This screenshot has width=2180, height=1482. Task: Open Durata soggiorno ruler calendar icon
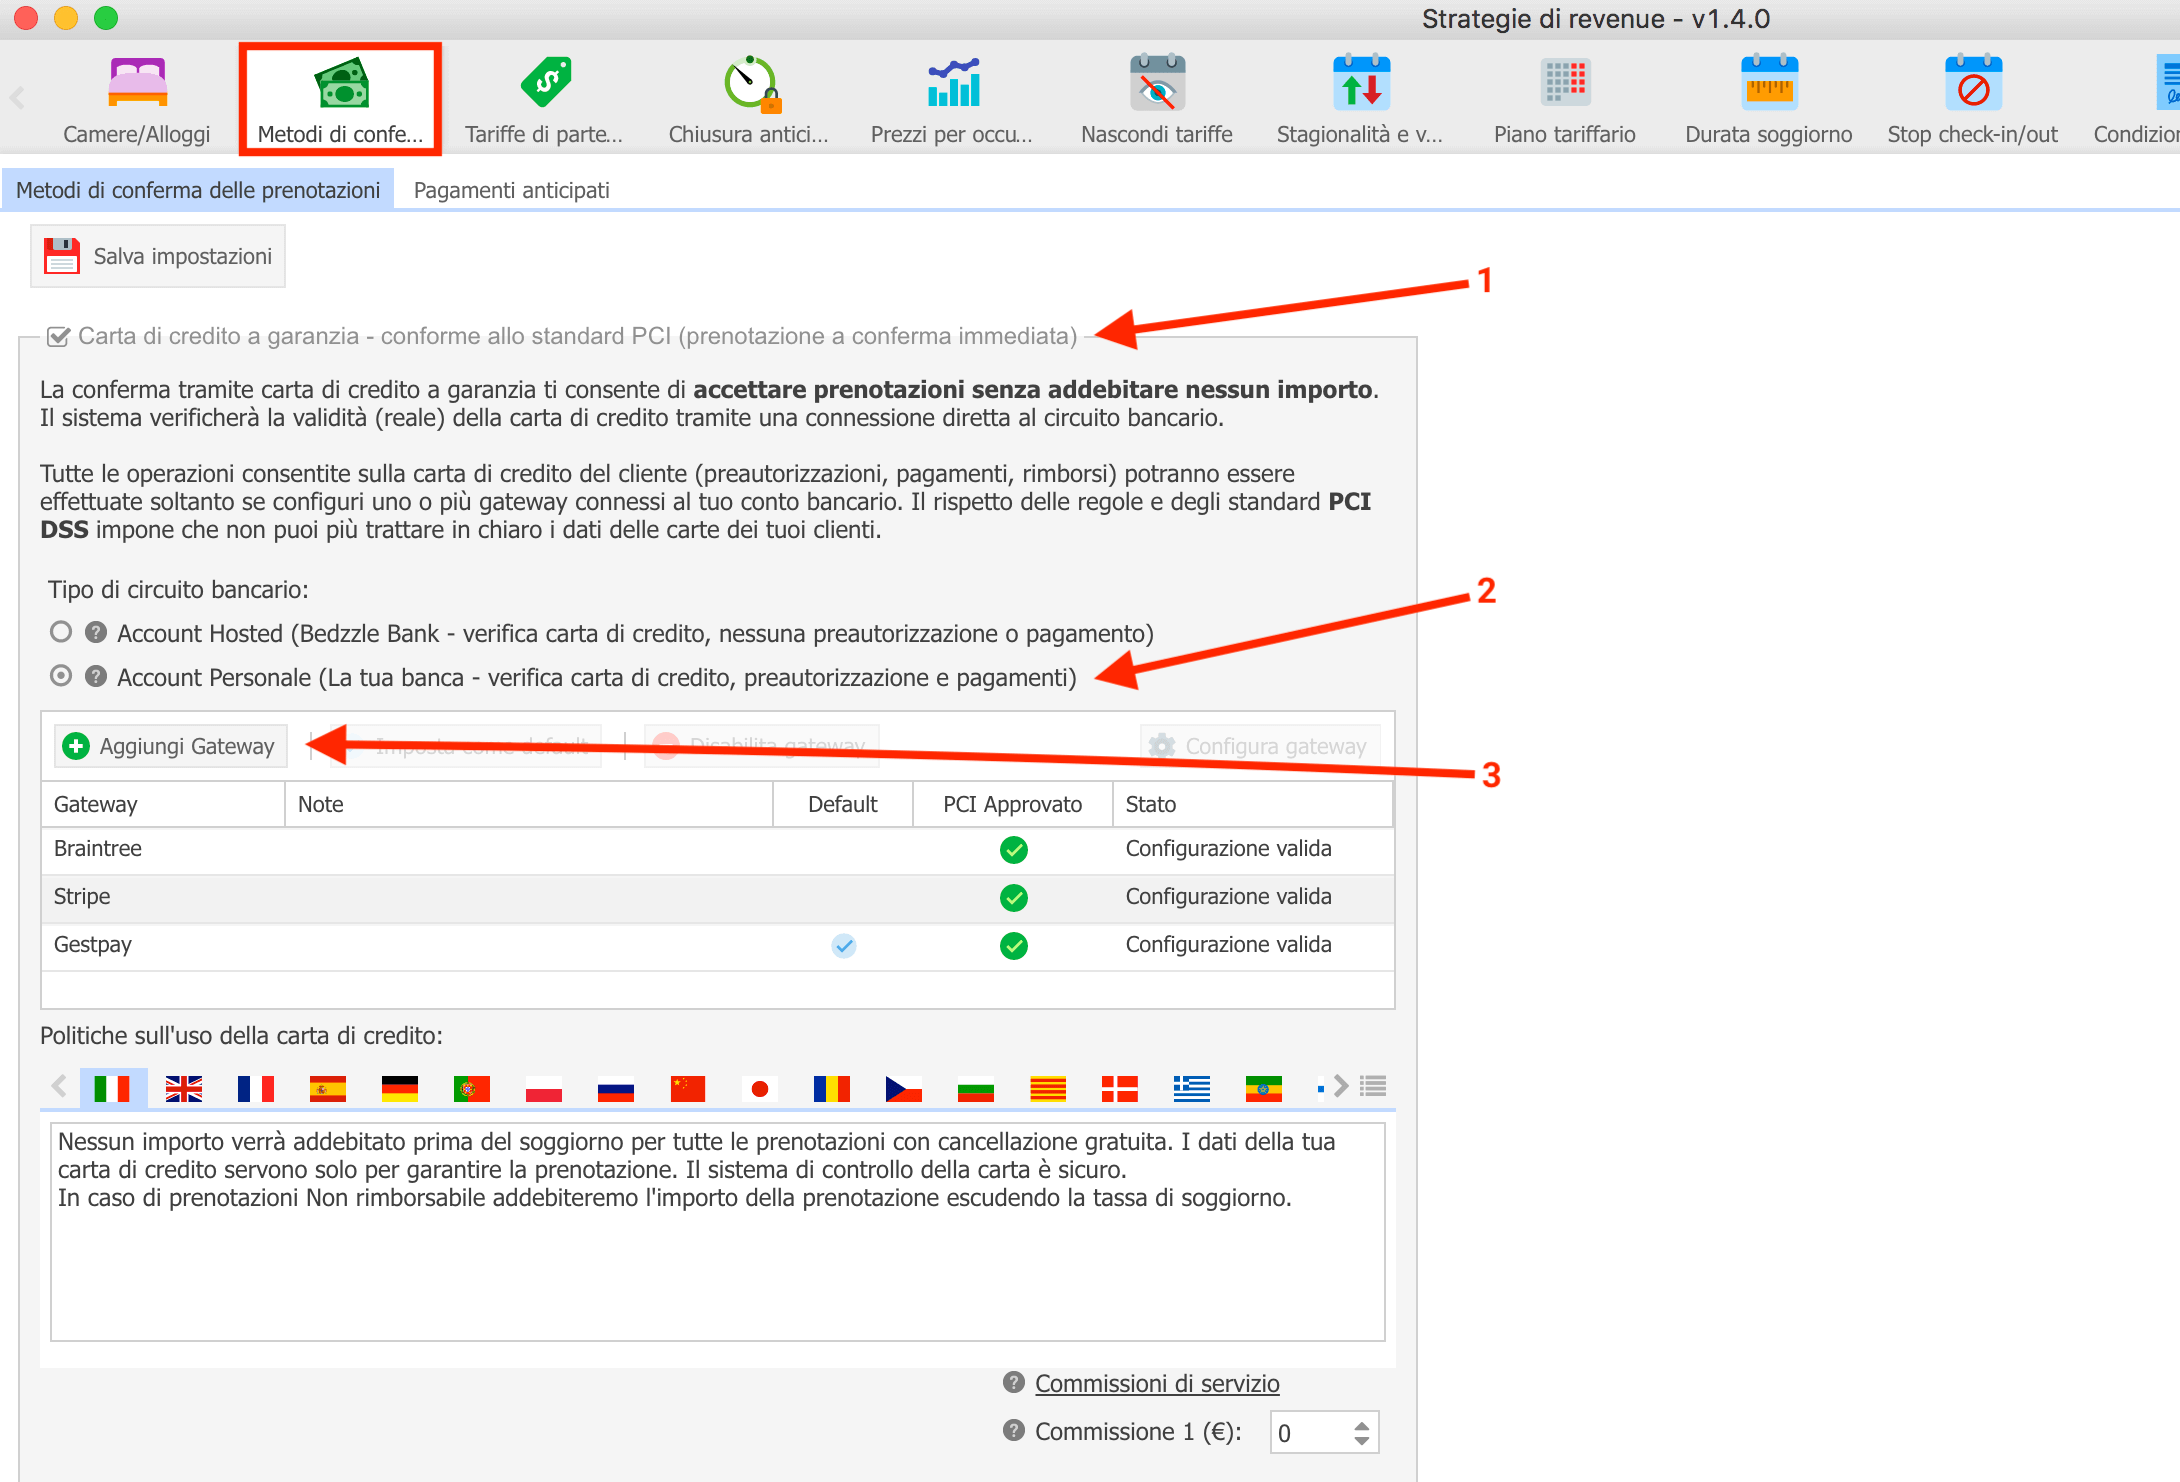click(1768, 84)
